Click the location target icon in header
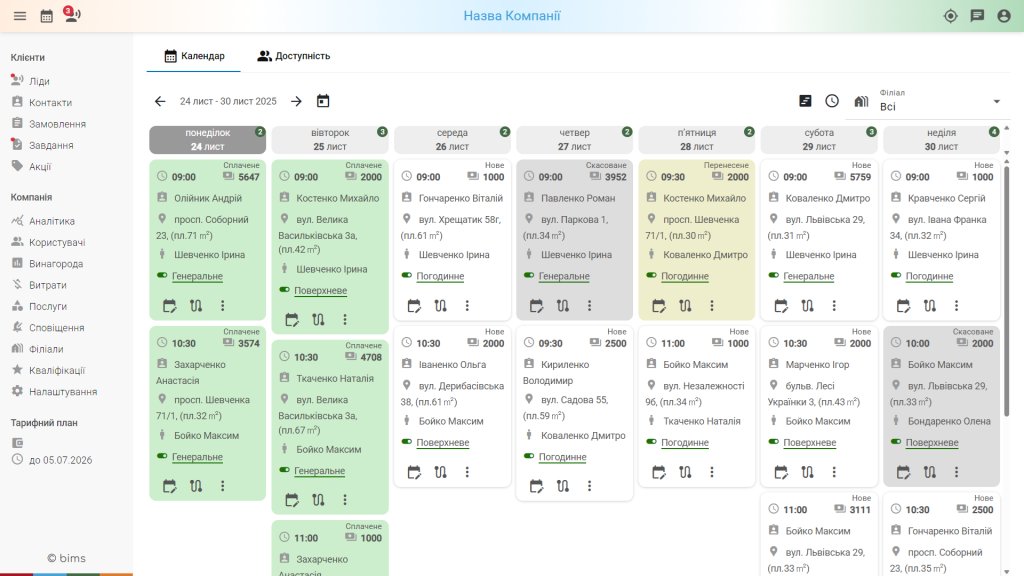Image resolution: width=1024 pixels, height=576 pixels. click(950, 16)
